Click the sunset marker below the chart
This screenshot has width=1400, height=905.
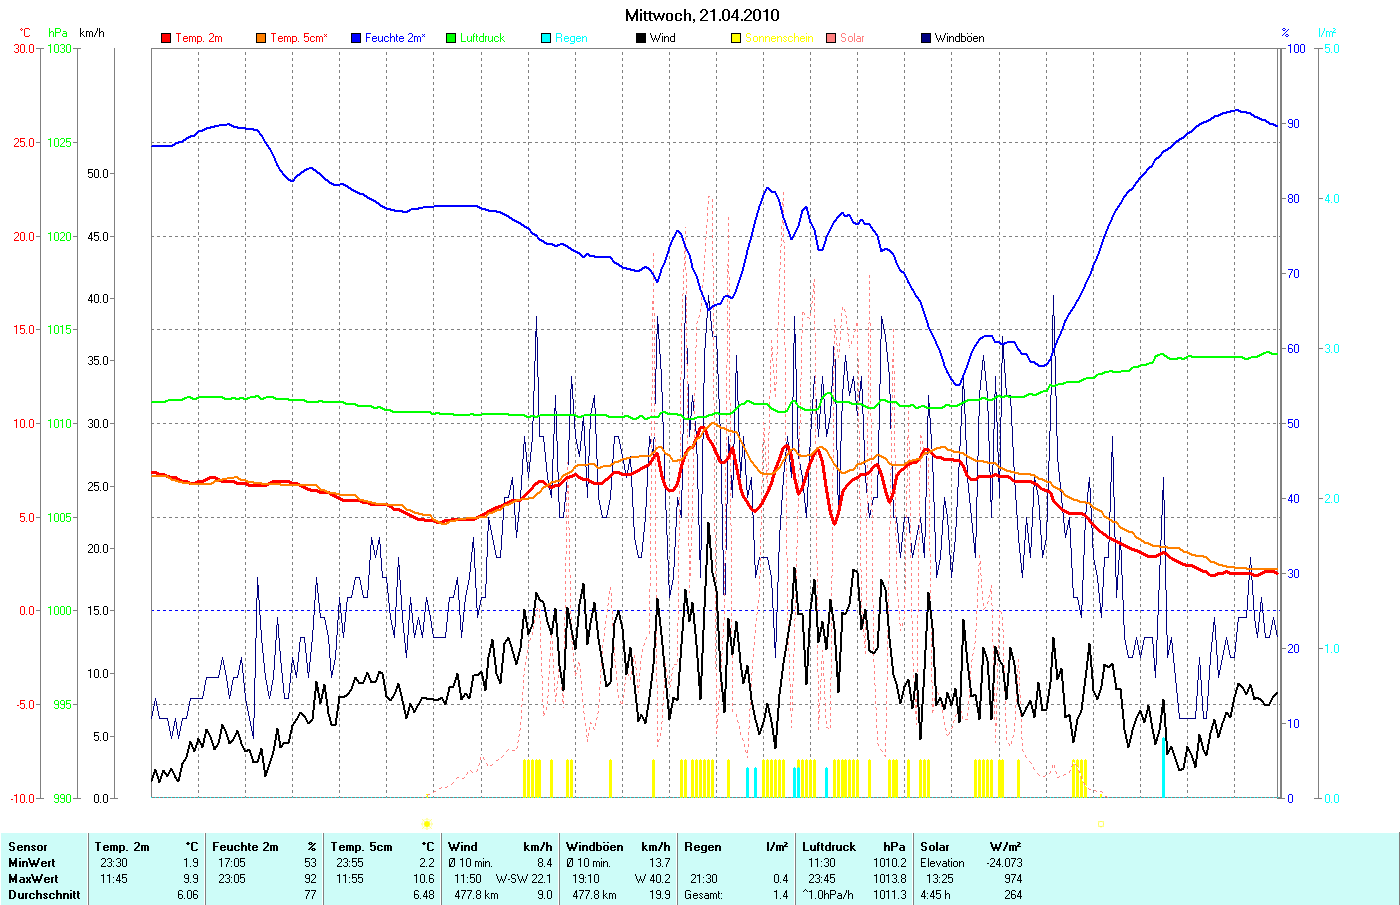click(x=1100, y=824)
